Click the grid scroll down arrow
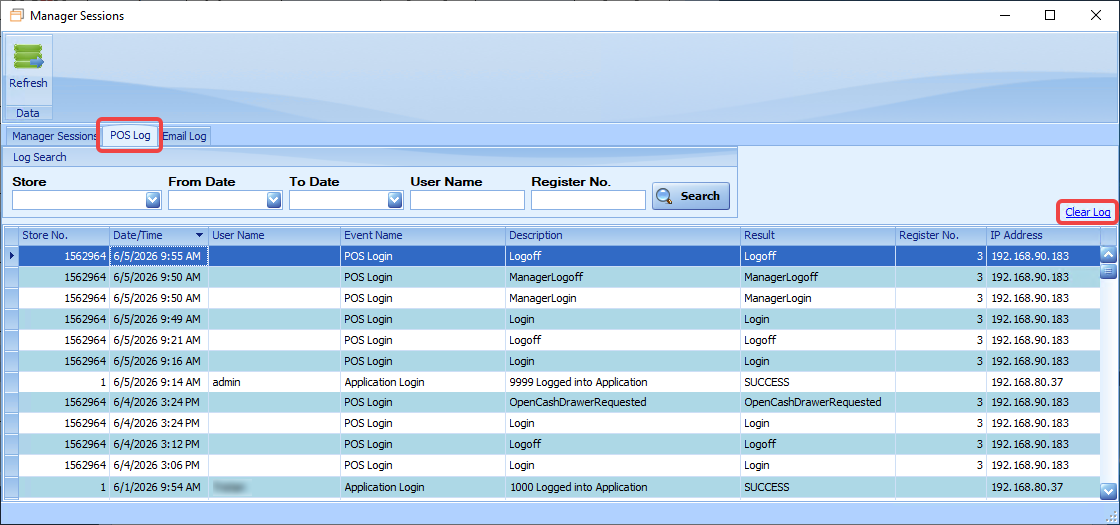The width and height of the screenshot is (1120, 525). pos(1108,490)
